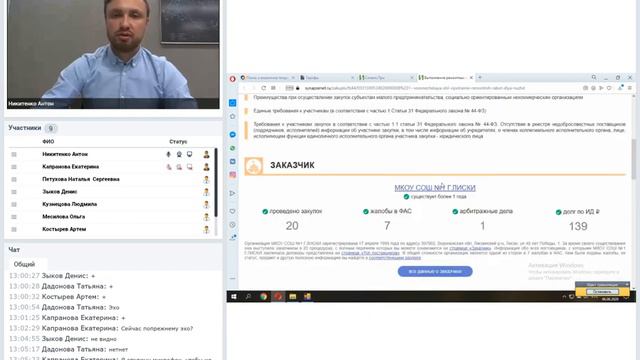Click the ФИО column header
The image size is (640, 360).
(x=48, y=142)
